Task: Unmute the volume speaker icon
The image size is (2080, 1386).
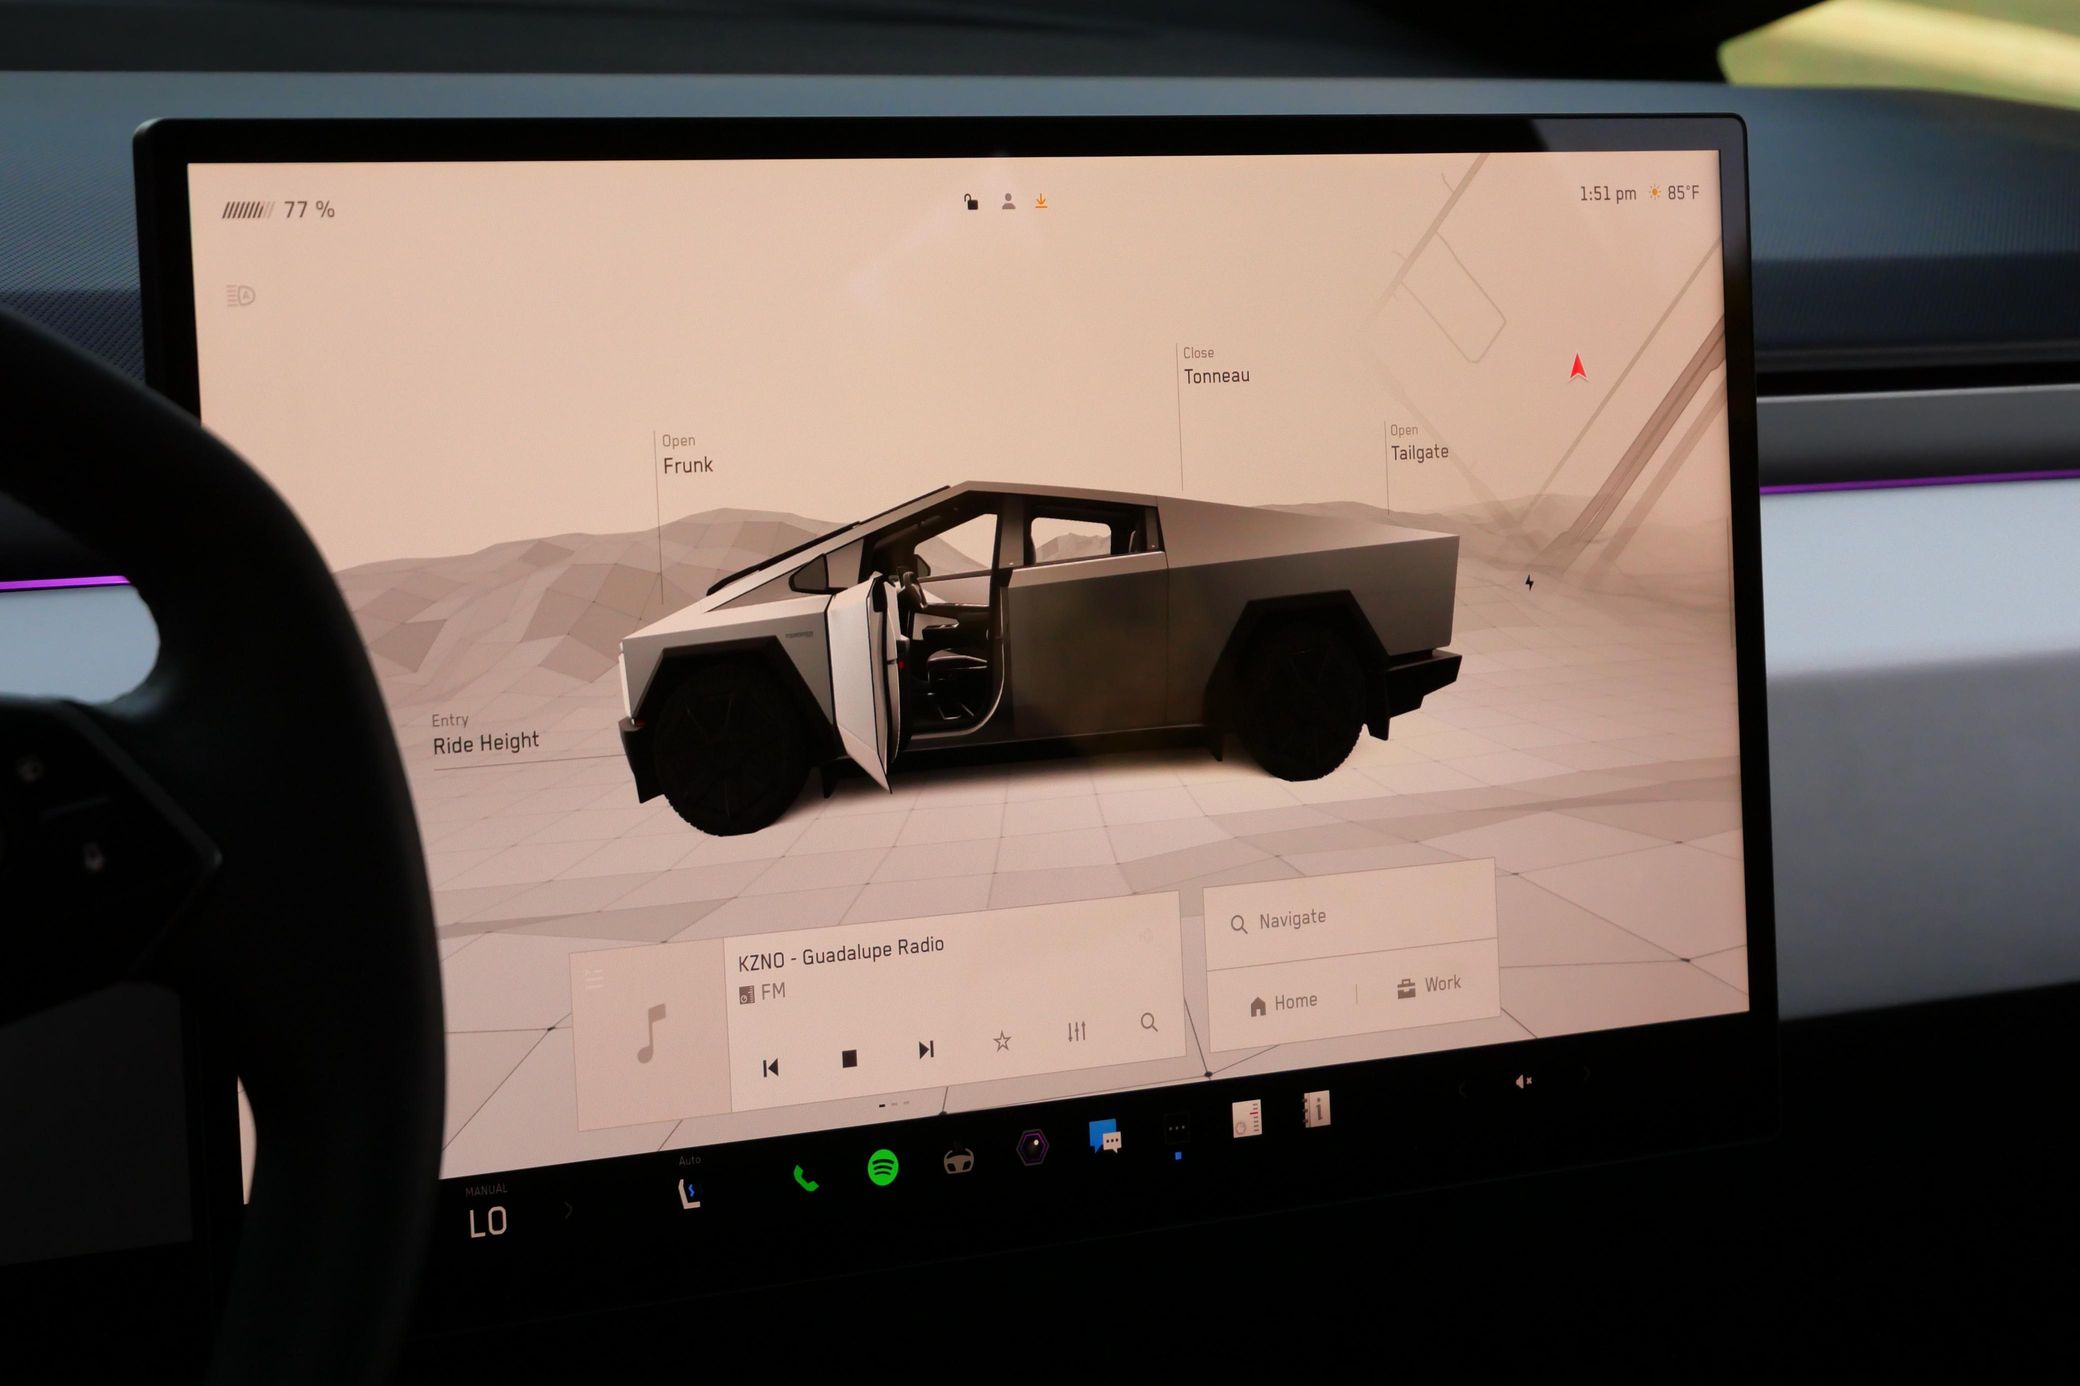Action: (x=1523, y=1081)
